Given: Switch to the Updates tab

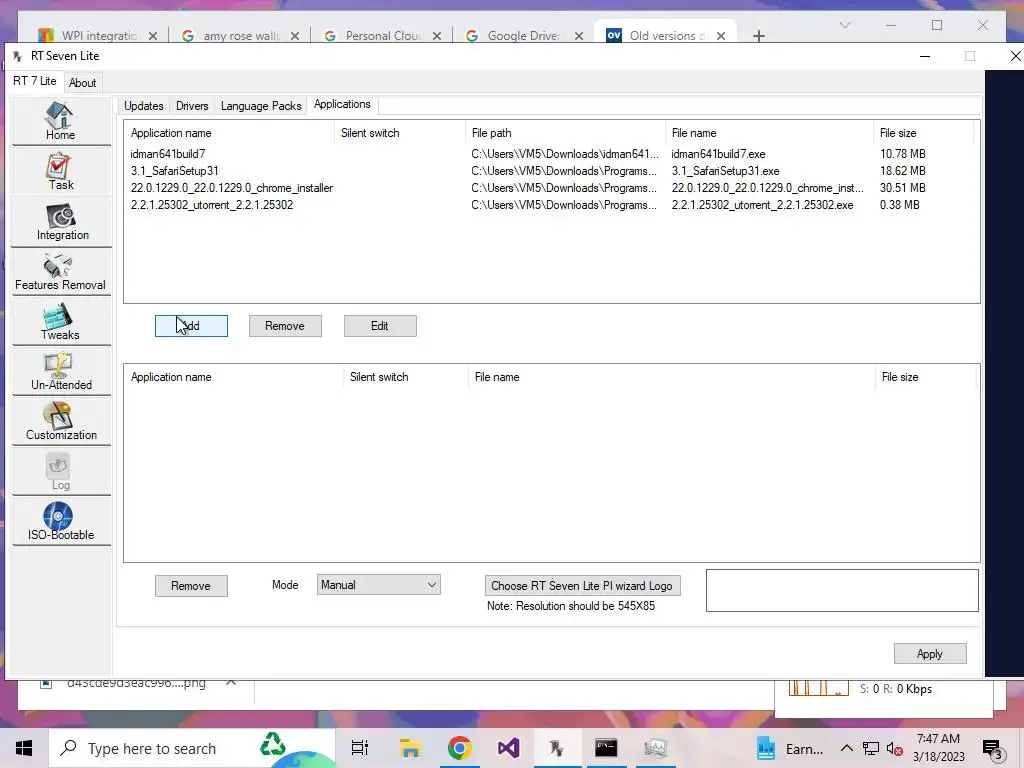Looking at the screenshot, I should tap(144, 106).
